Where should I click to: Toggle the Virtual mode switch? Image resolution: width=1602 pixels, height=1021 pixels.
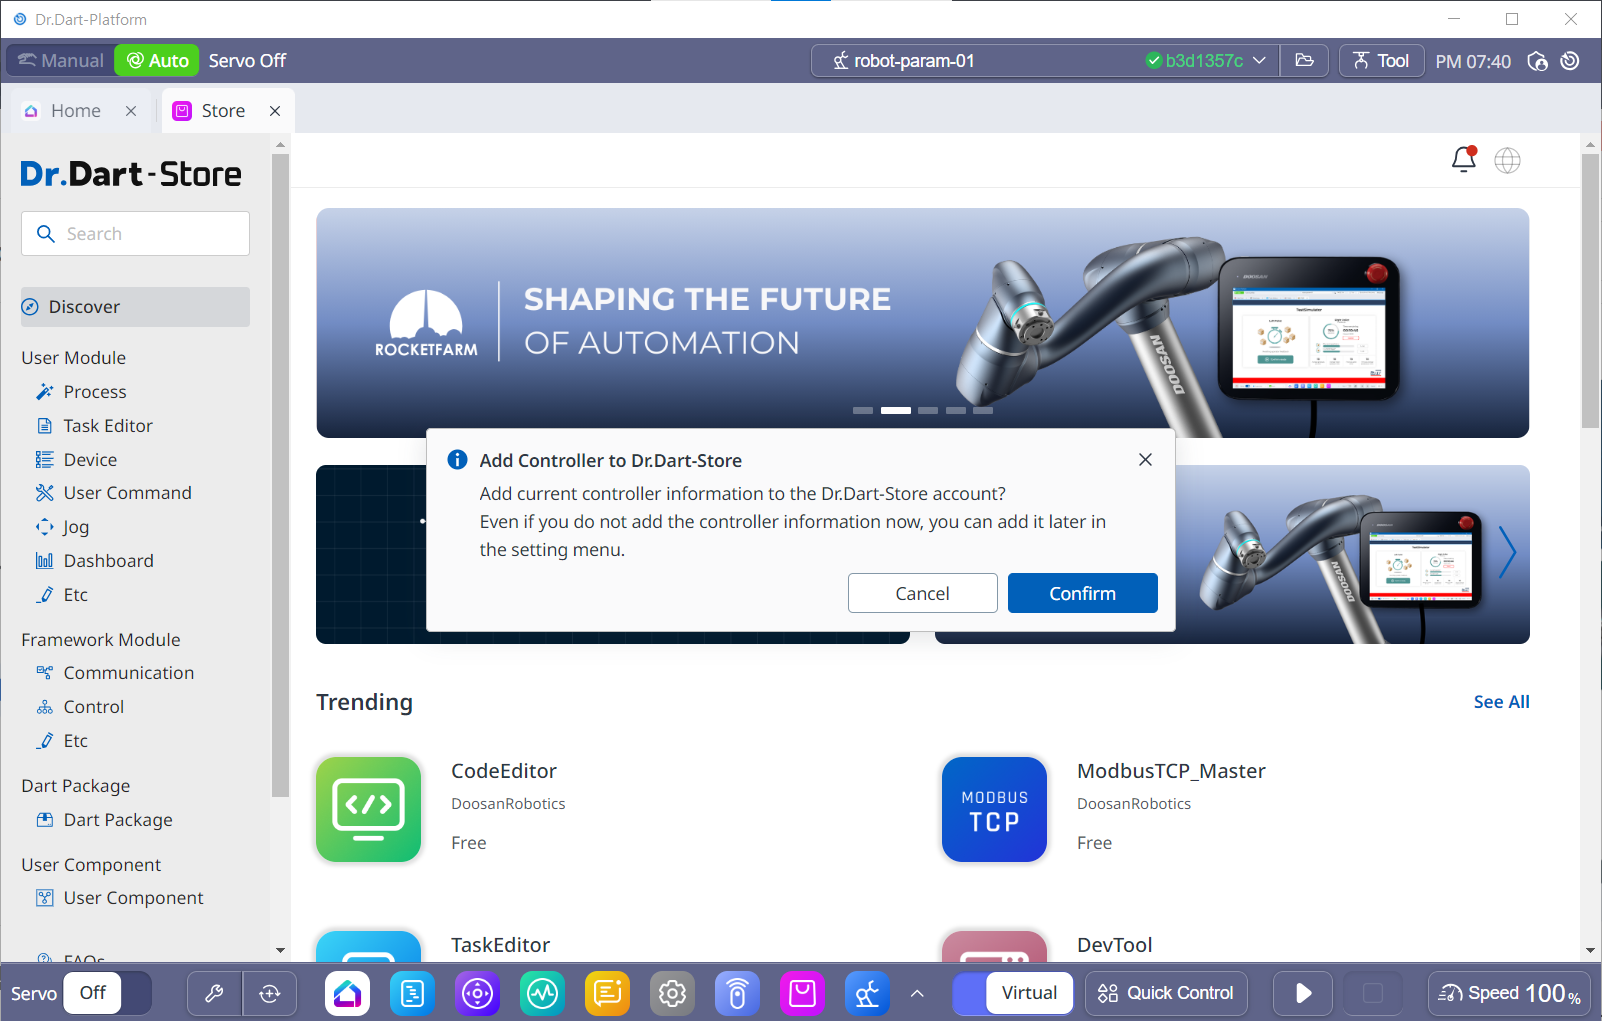click(1012, 993)
